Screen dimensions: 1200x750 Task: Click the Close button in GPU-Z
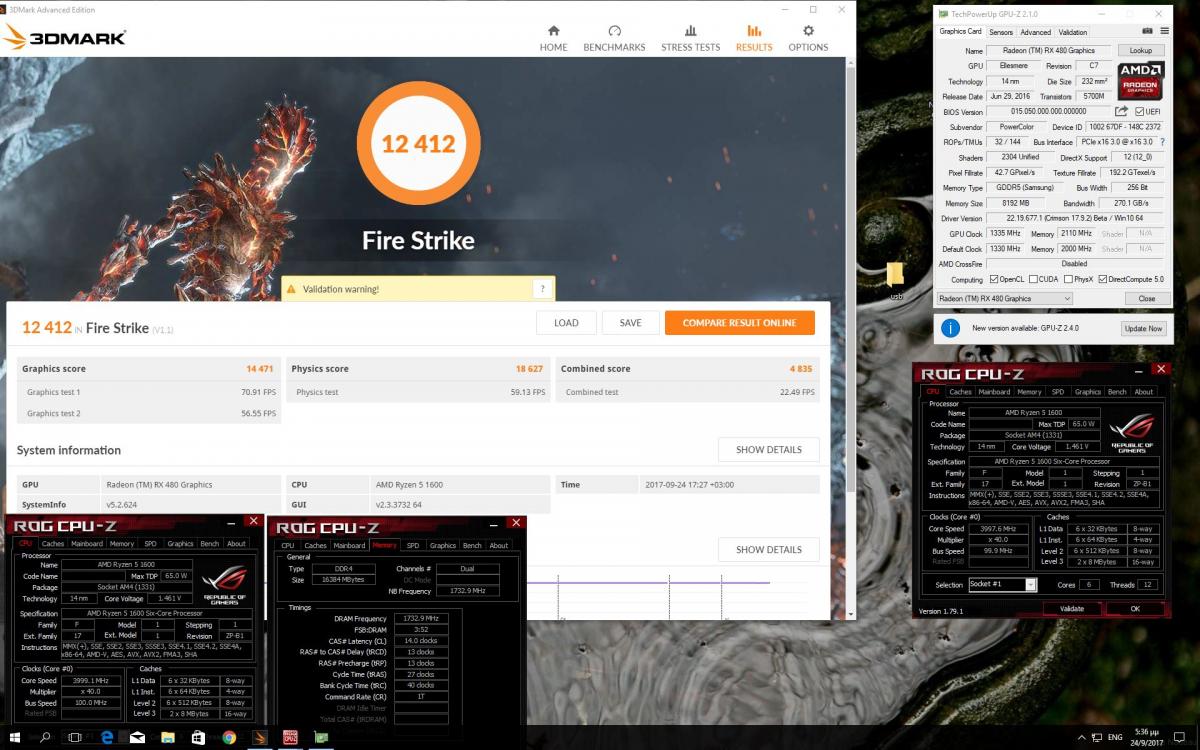(1147, 298)
